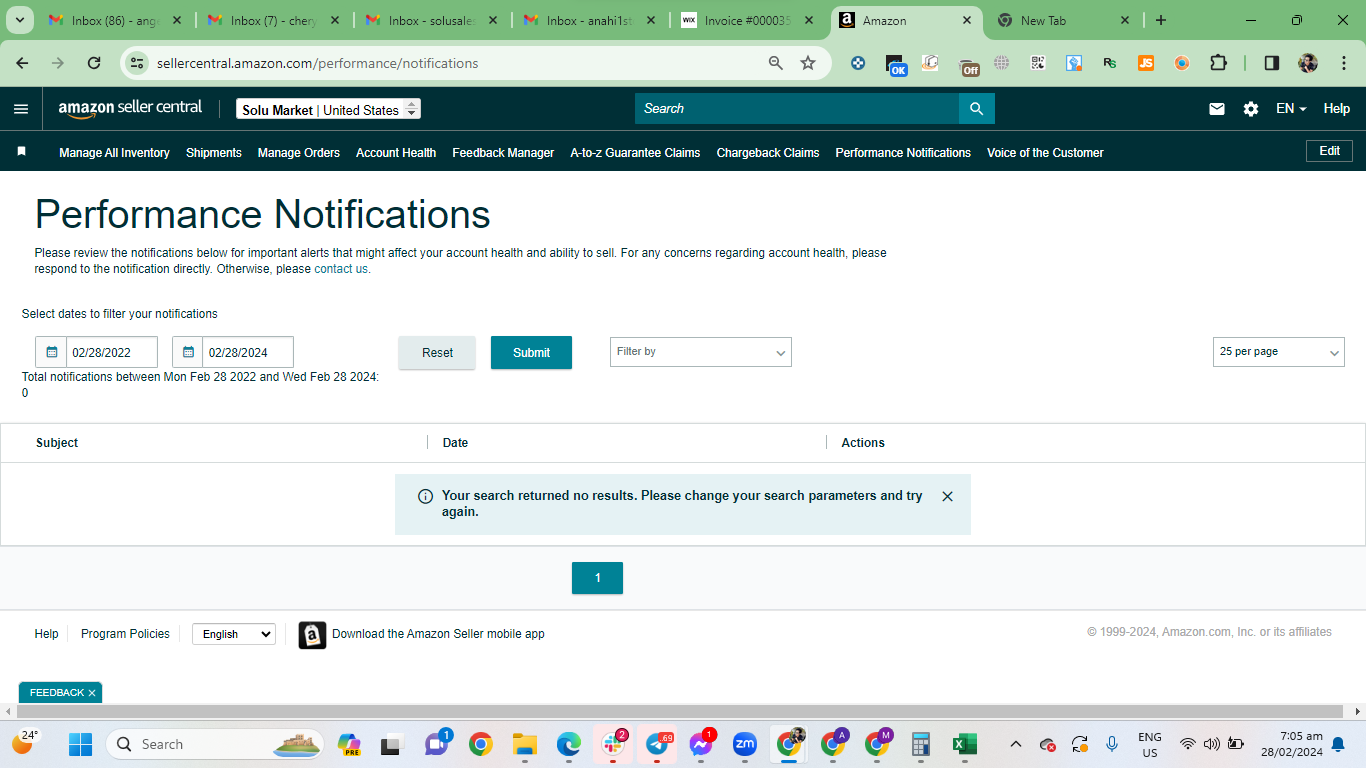This screenshot has width=1366, height=768.
Task: Click the Submit button
Action: [531, 352]
